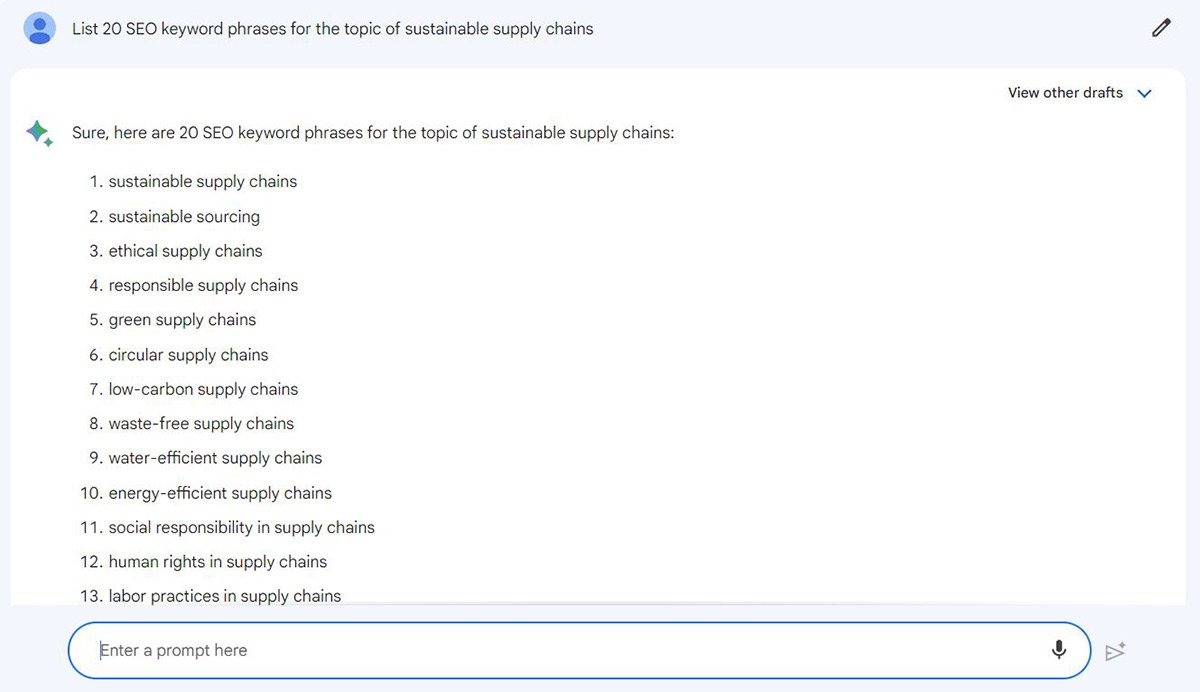Click the ethical supply chains entry
The width and height of the screenshot is (1200, 692).
[185, 251]
